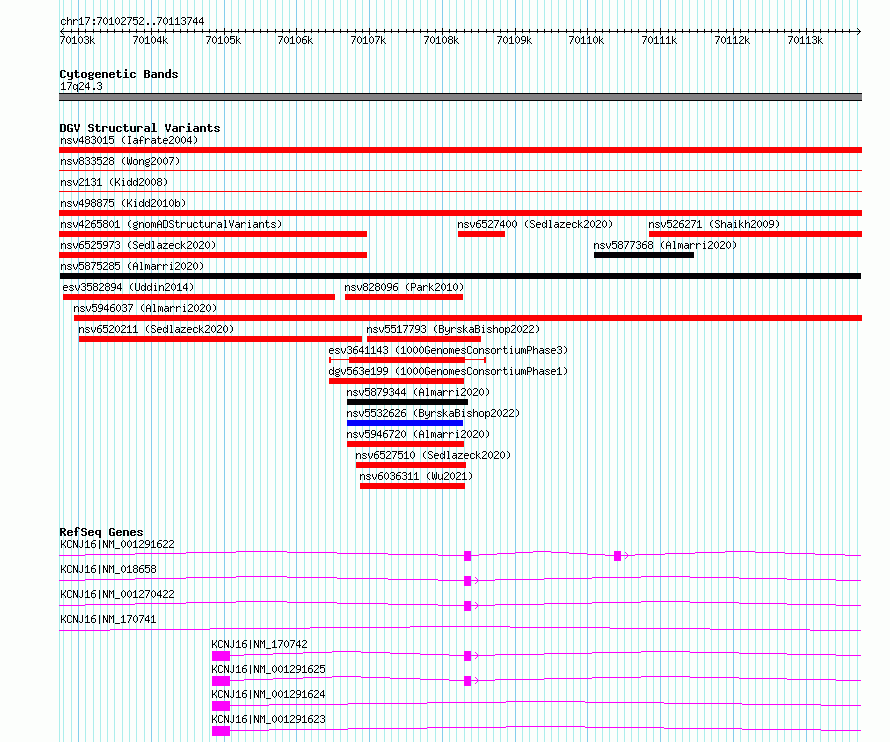Select nsv5946037 (Almarri2020) label
The height and width of the screenshot is (742, 890).
[145, 308]
